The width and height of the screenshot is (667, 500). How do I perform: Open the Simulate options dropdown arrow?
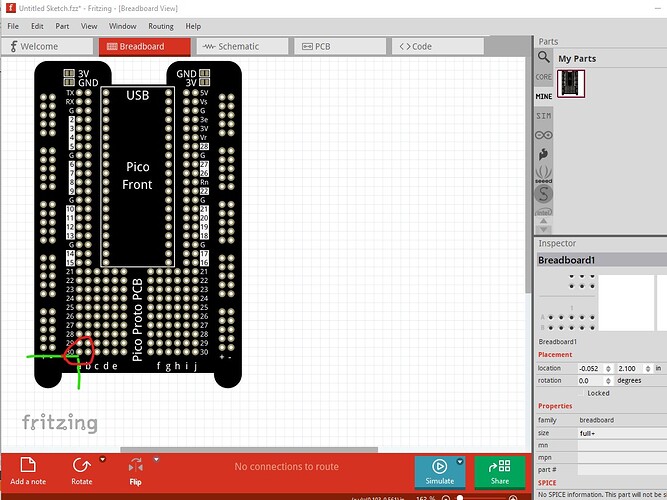click(460, 461)
